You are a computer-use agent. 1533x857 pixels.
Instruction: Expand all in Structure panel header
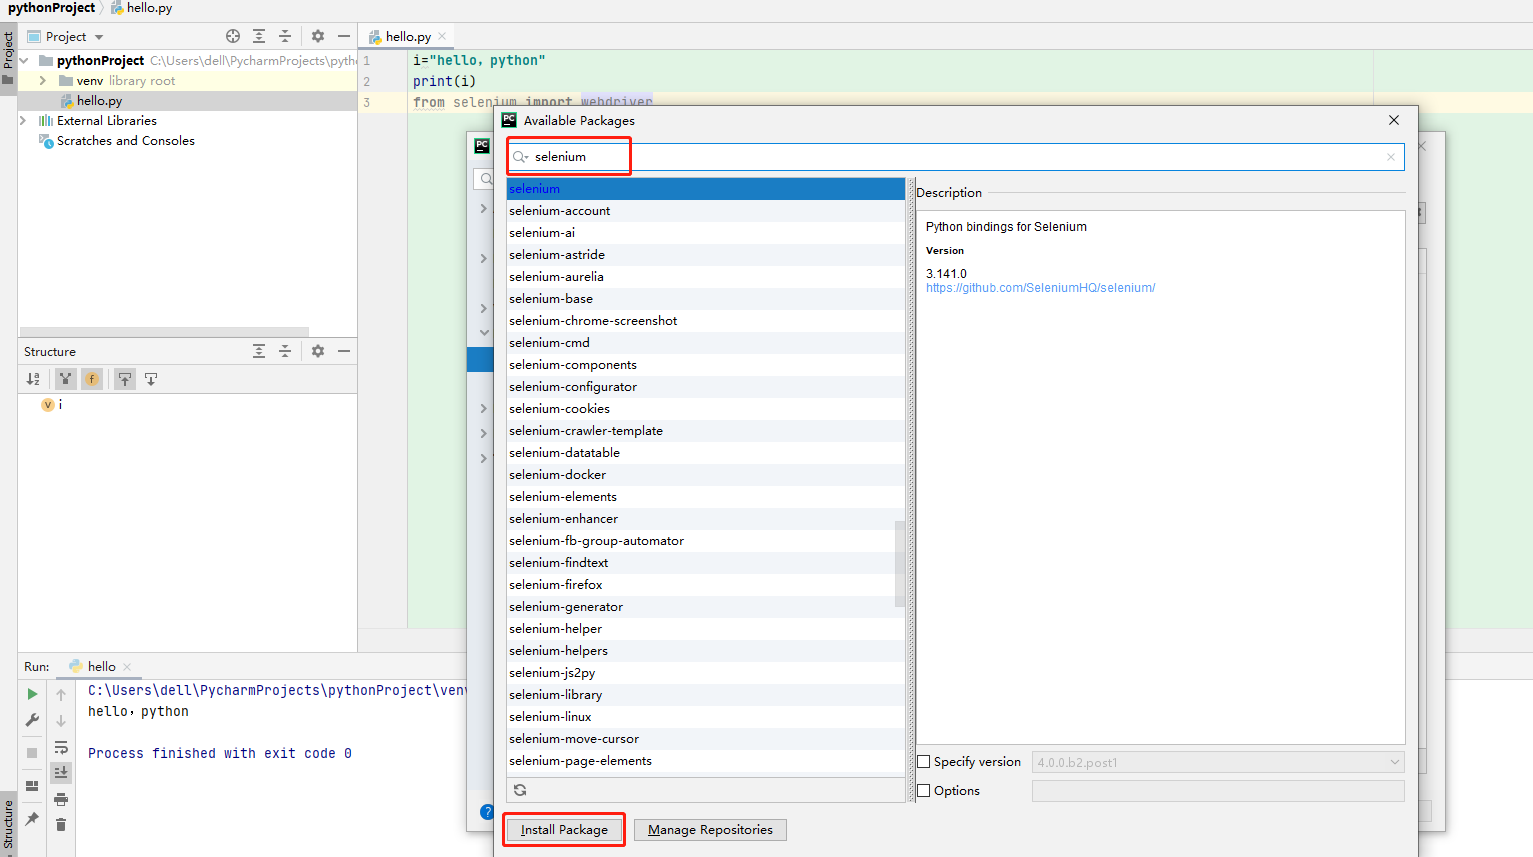[x=259, y=351]
